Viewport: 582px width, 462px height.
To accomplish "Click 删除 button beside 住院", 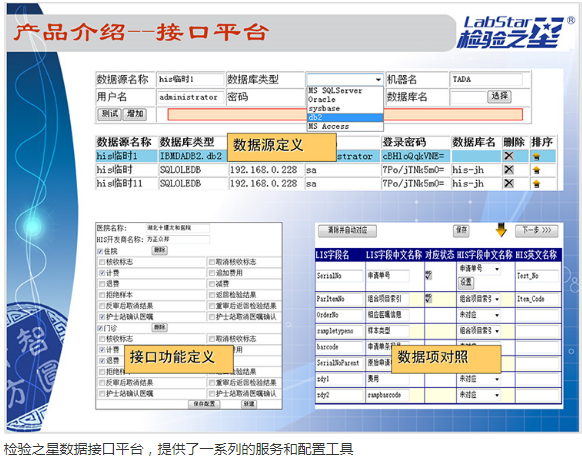I will click(160, 250).
